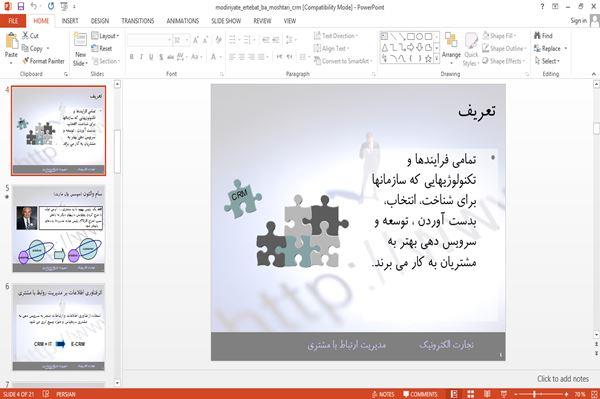The height and width of the screenshot is (399, 600).
Task: Toggle Underline formatting
Action: click(151, 57)
